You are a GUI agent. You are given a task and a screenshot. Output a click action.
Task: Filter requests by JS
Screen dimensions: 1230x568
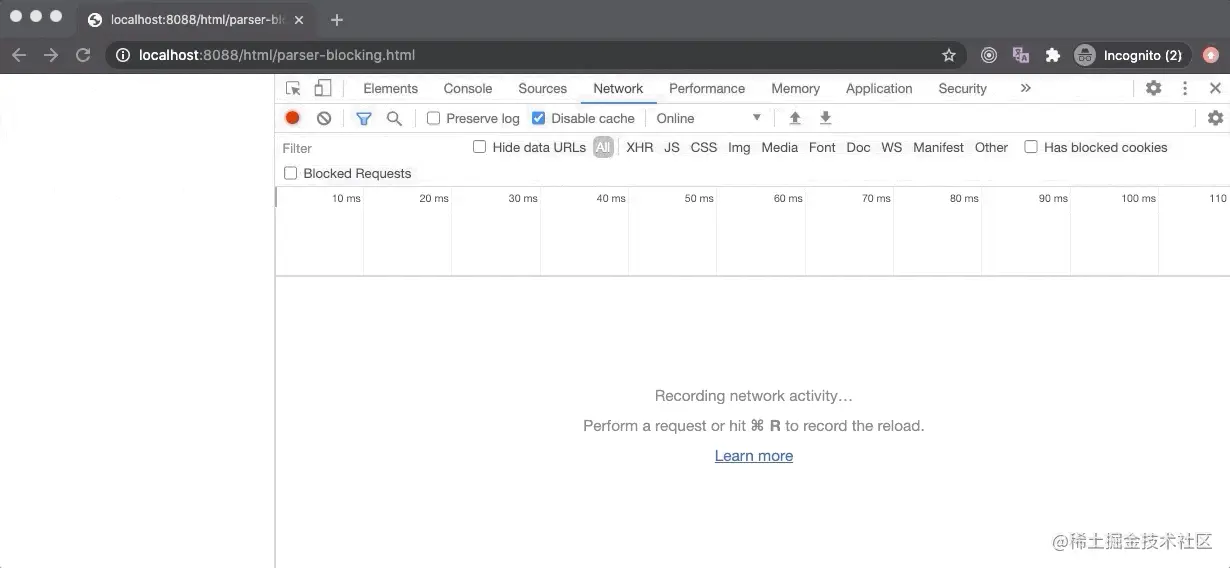point(672,147)
